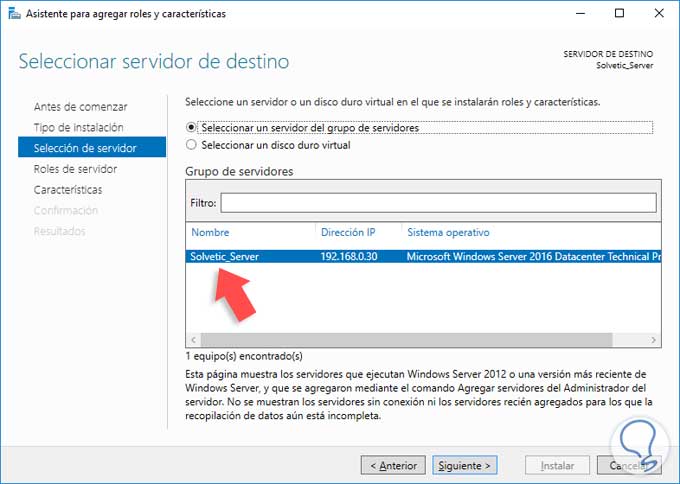Close the wizard window
Viewport: 680px width, 484px height.
[x=659, y=13]
